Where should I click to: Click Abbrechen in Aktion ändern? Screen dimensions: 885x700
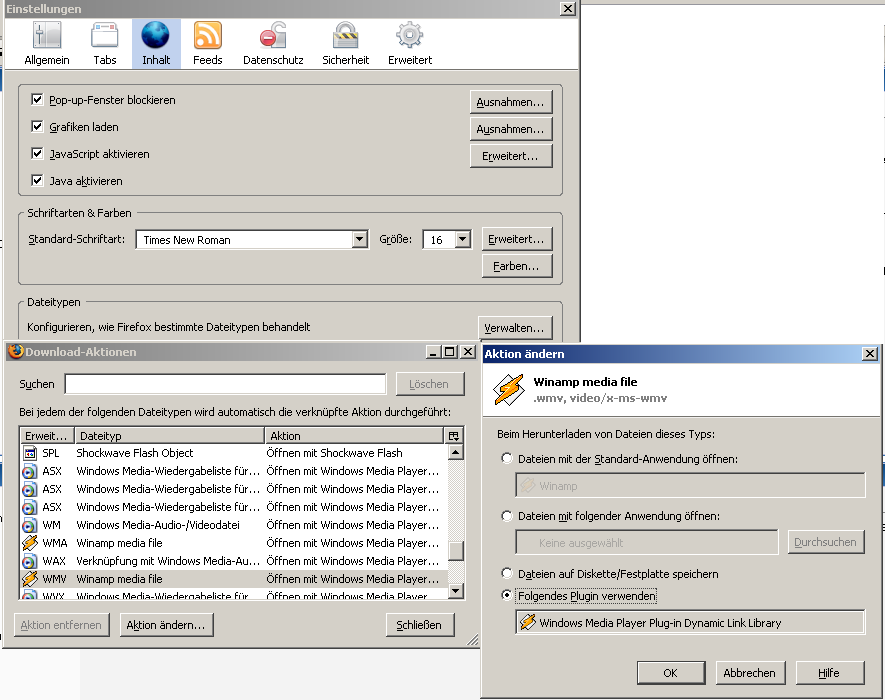click(x=750, y=673)
